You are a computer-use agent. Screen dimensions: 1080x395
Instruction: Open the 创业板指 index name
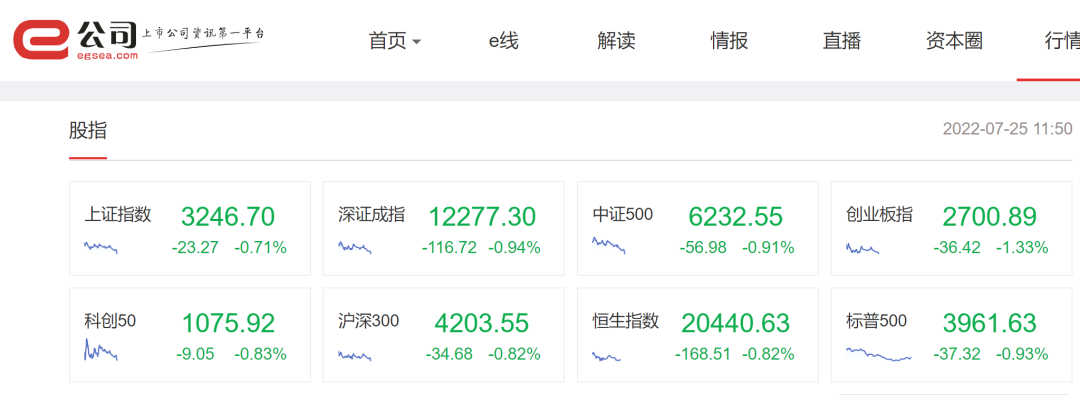(x=880, y=214)
